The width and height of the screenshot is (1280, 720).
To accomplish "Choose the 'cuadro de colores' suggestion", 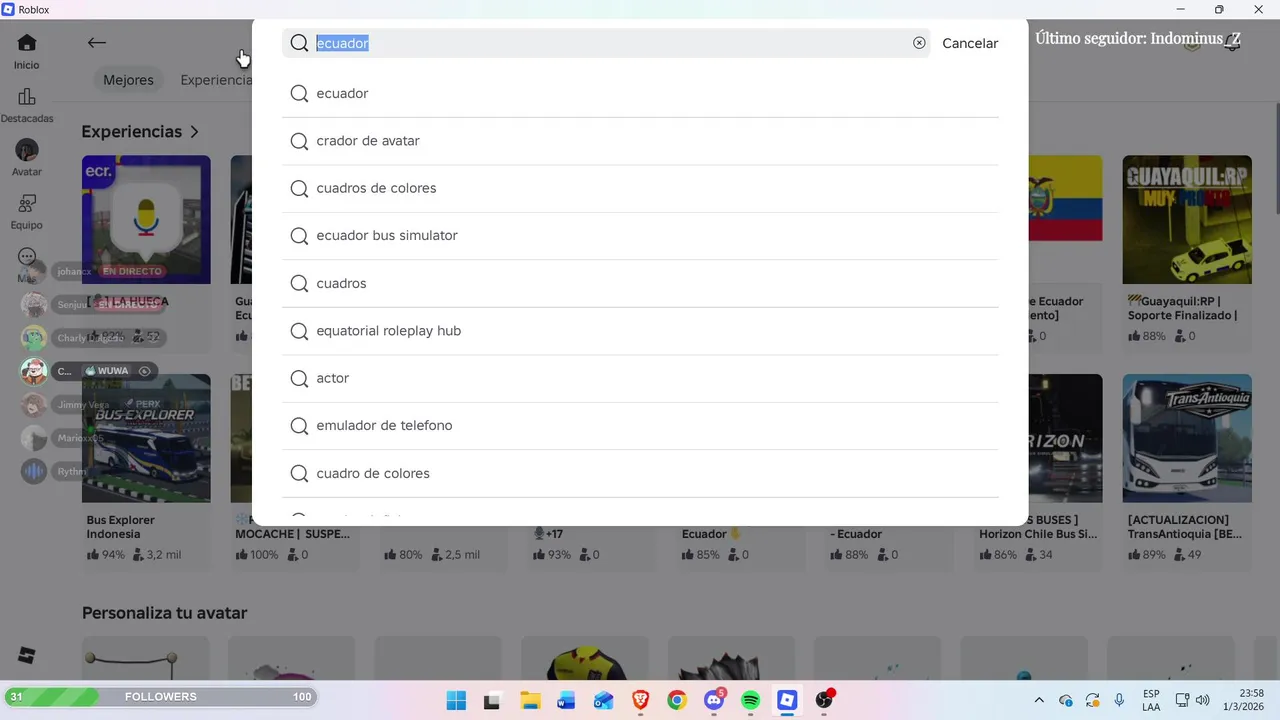I will [x=640, y=473].
